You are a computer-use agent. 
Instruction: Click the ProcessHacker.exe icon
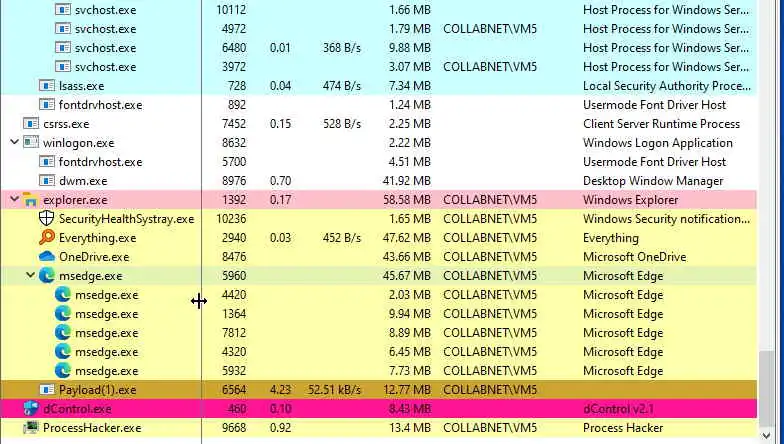pyautogui.click(x=30, y=428)
